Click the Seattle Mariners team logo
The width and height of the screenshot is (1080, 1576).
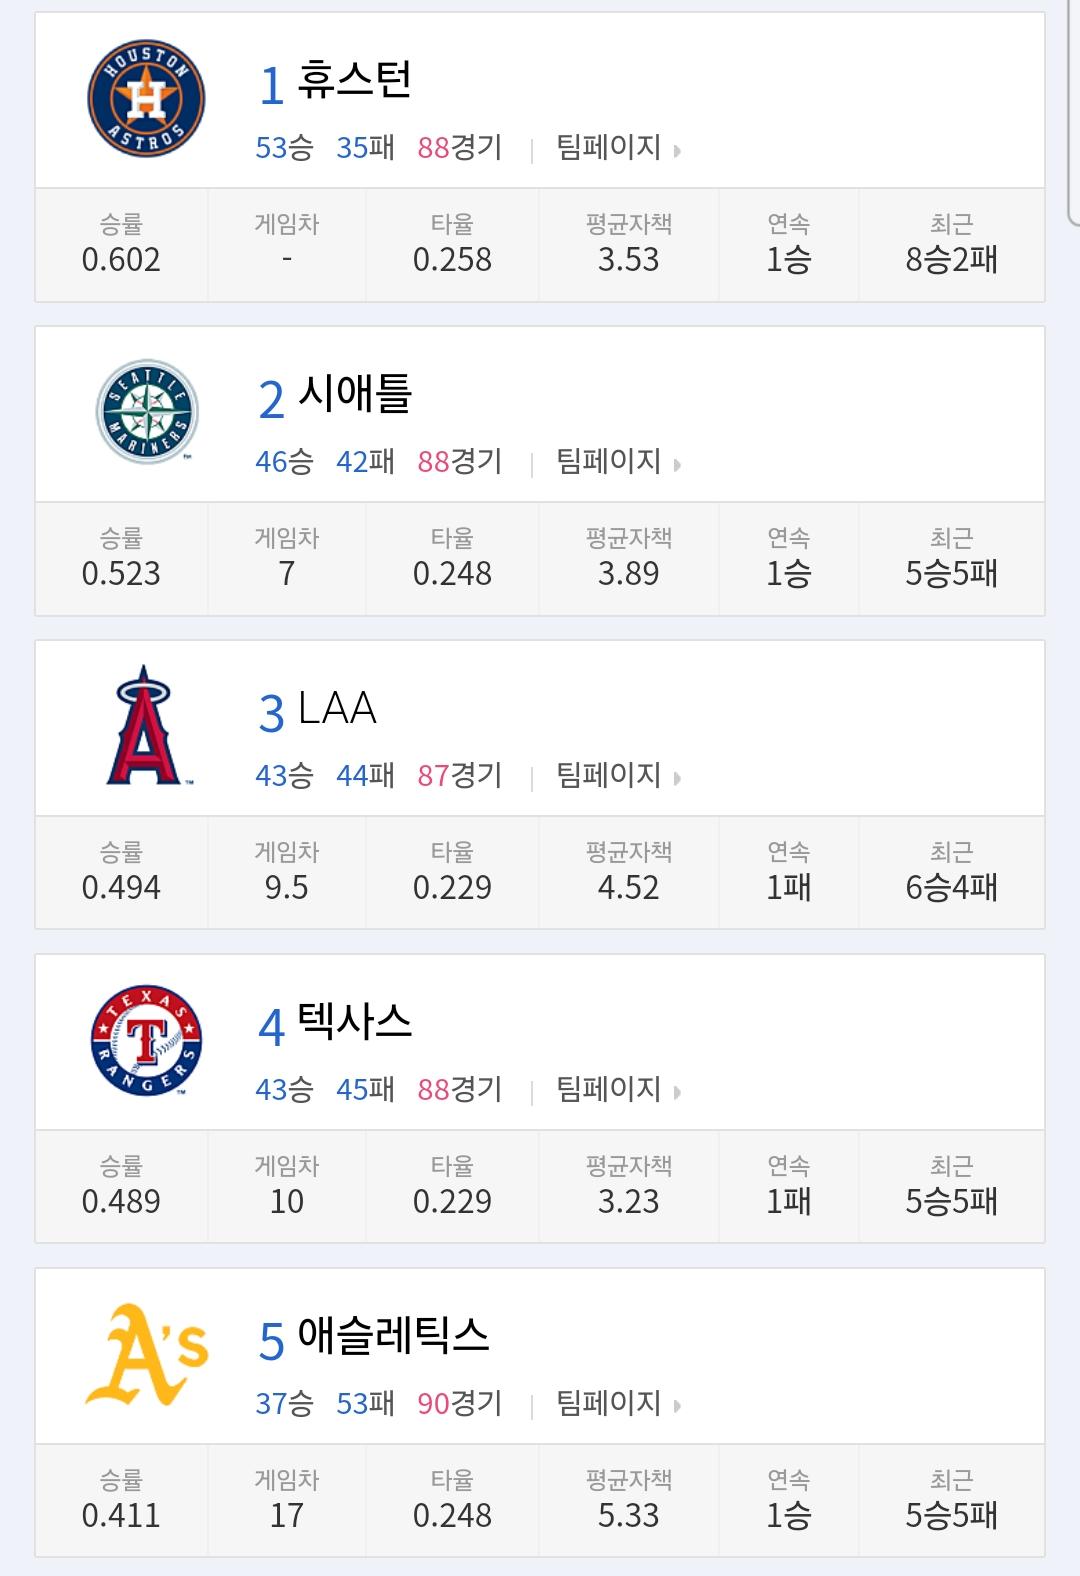click(146, 412)
